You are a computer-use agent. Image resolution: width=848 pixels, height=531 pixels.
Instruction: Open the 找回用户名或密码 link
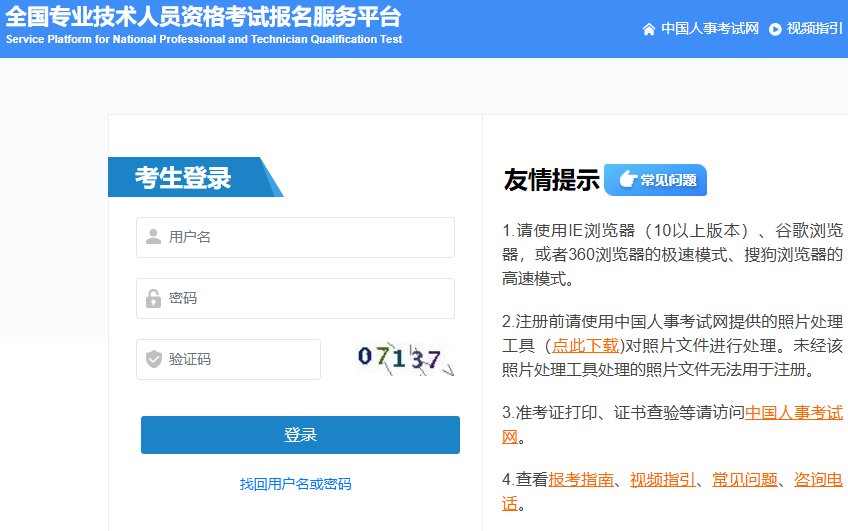[x=295, y=484]
